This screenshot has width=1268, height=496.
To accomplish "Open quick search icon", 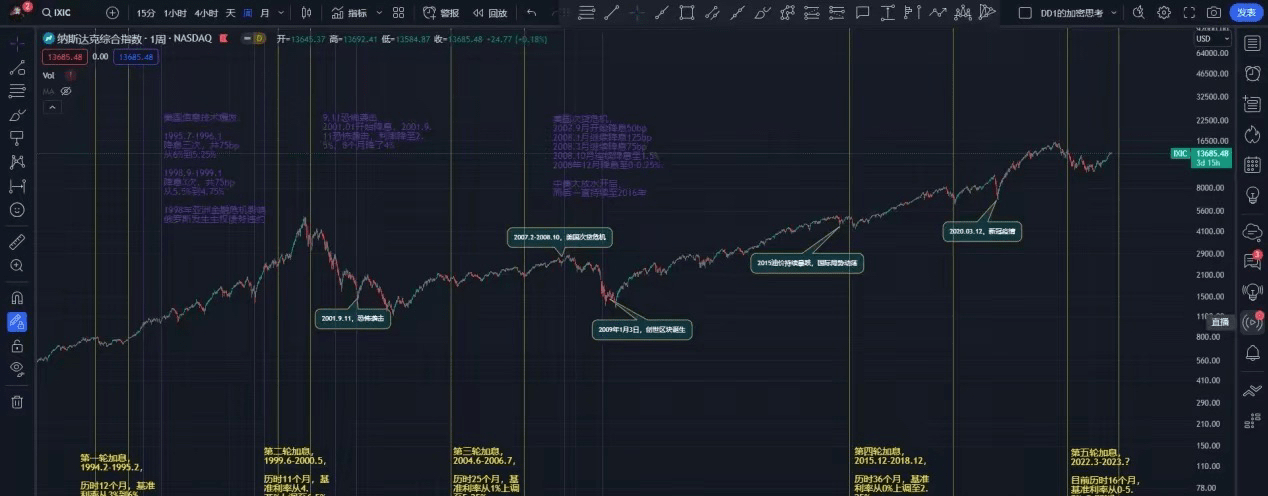I will (x=1139, y=13).
